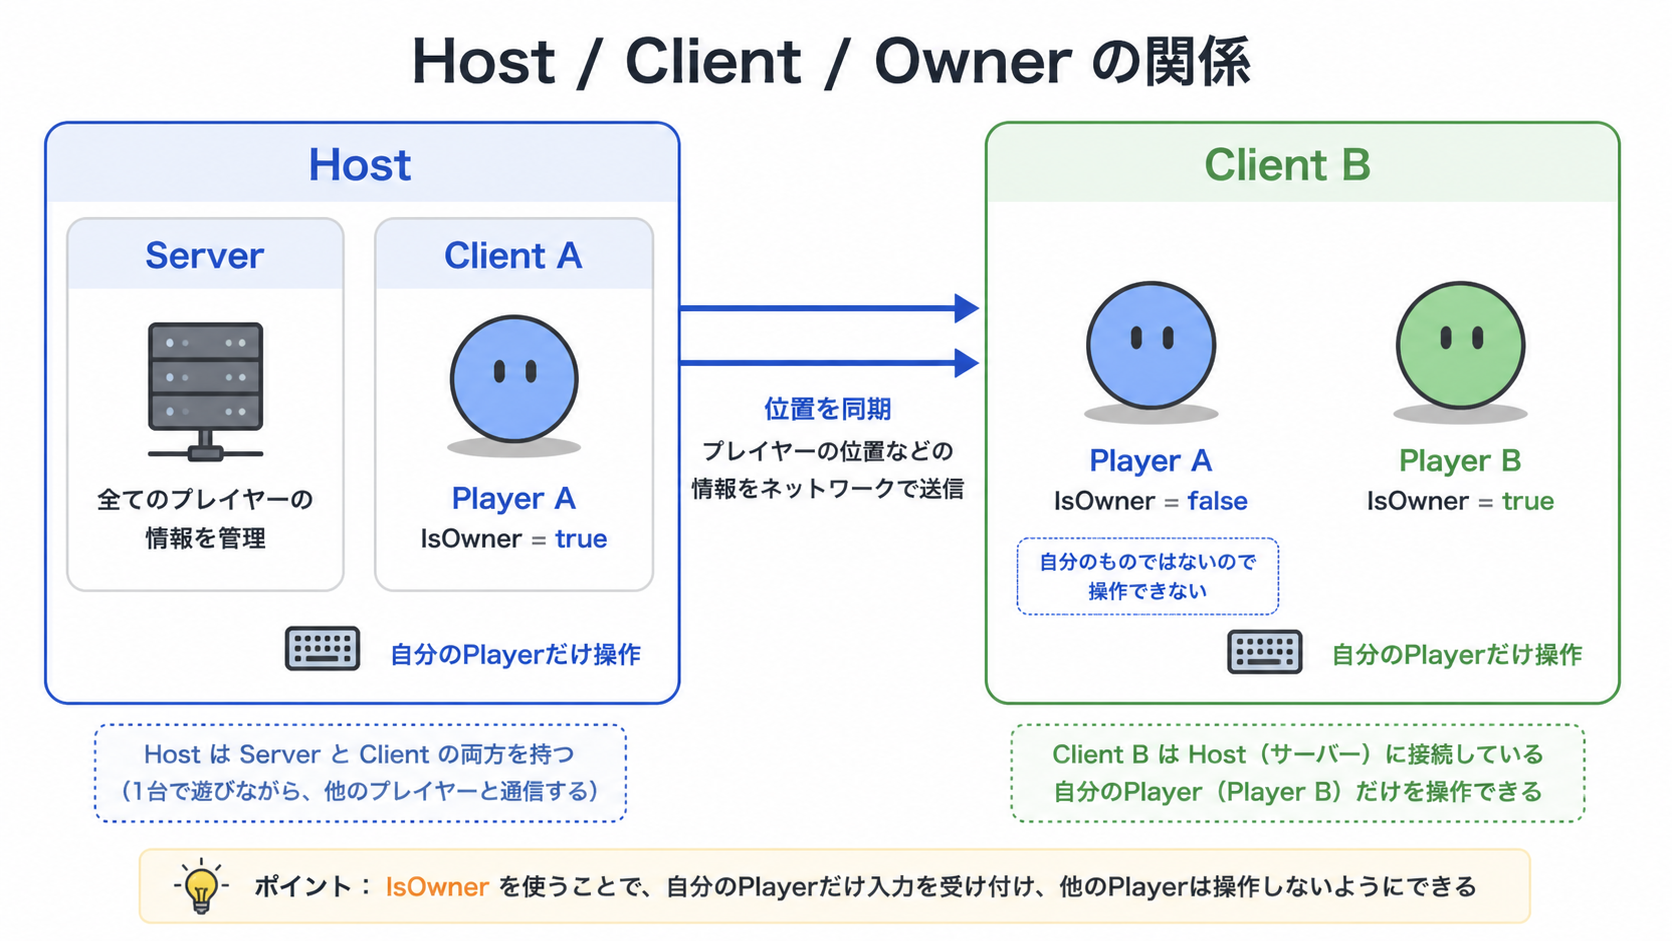The image size is (1672, 941).
Task: Click the text "プレイヤーの位置などの"
Action: 828,451
